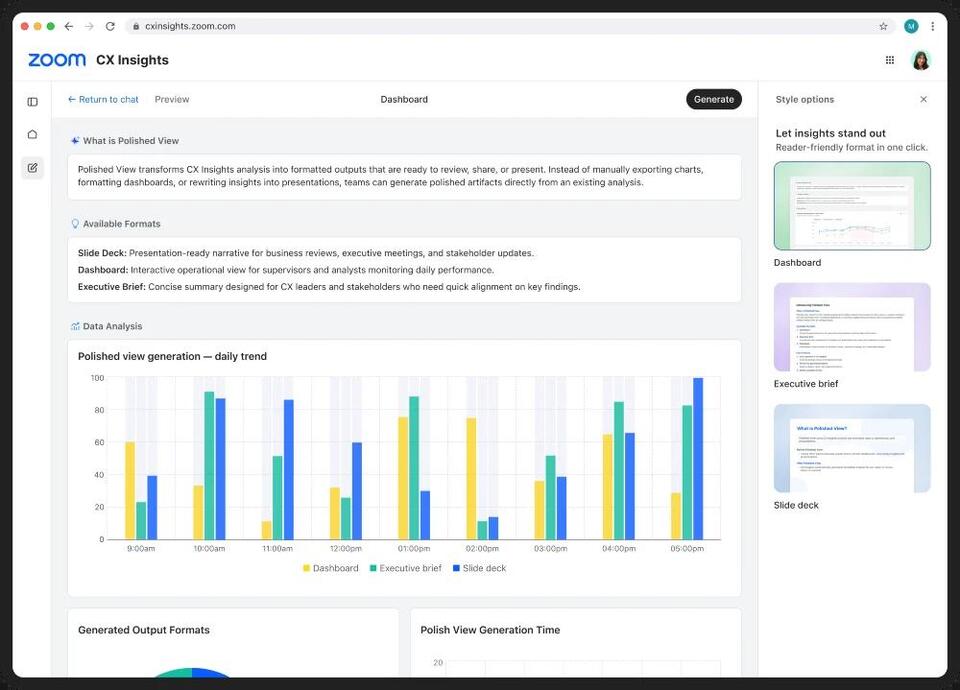Bookmark page with star icon
The width and height of the screenshot is (960, 690).
pos(883,26)
